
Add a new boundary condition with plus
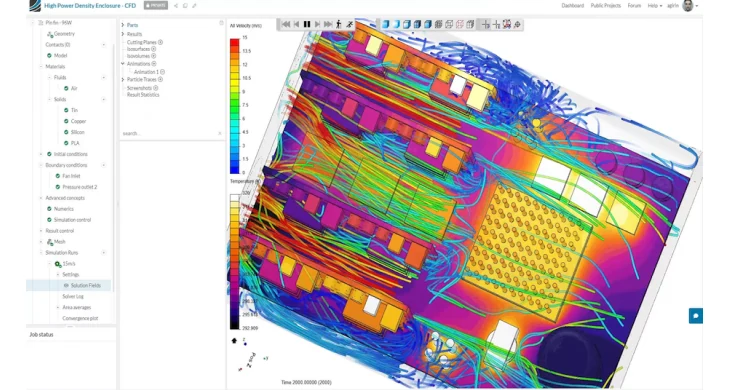tap(103, 165)
